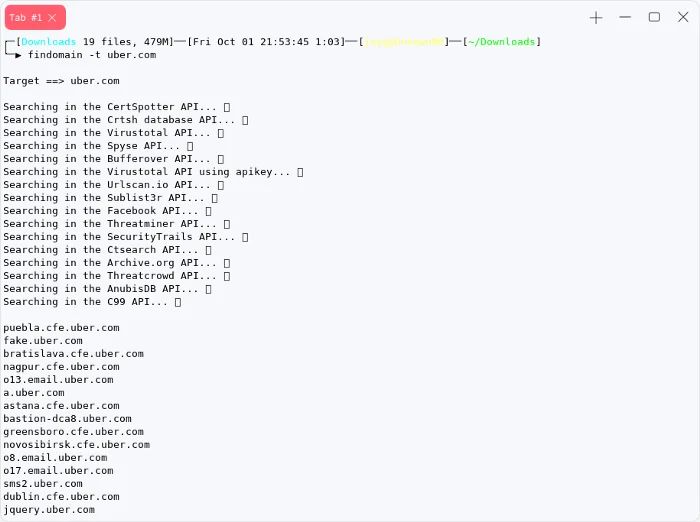Click the nagpur.cfe.uber.com subdomain
Screen dimensions: 700x522
click(62, 367)
